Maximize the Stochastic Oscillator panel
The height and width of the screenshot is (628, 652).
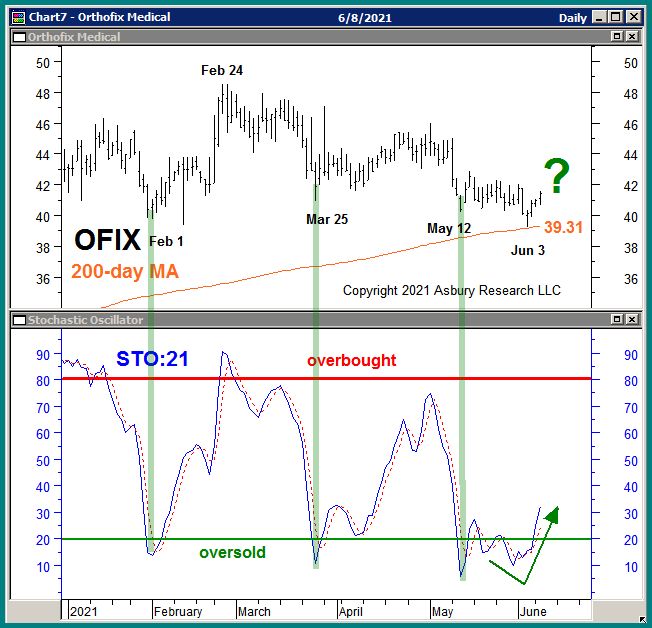pyautogui.click(x=617, y=320)
